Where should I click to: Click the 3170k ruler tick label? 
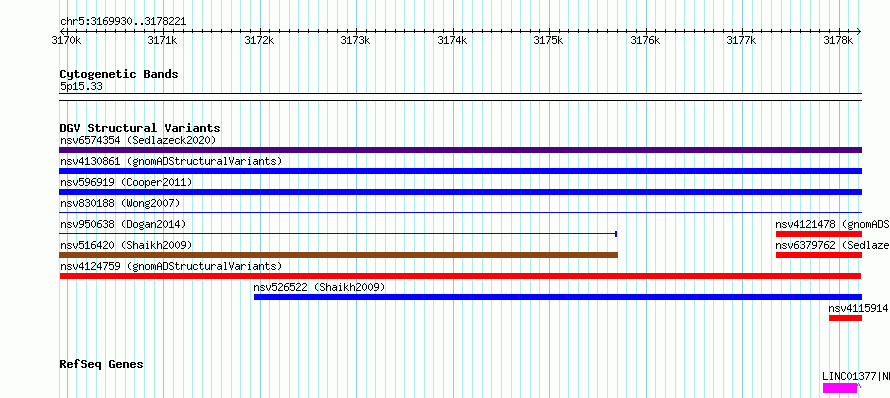[x=66, y=41]
